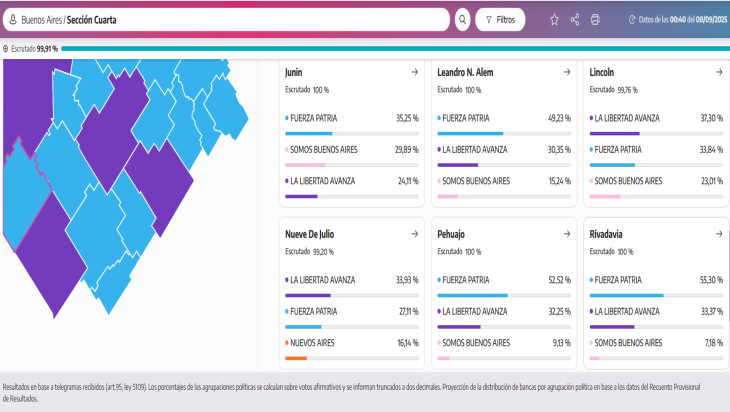
Task: Open Leandro N. Alem details arrow
Action: coord(567,72)
